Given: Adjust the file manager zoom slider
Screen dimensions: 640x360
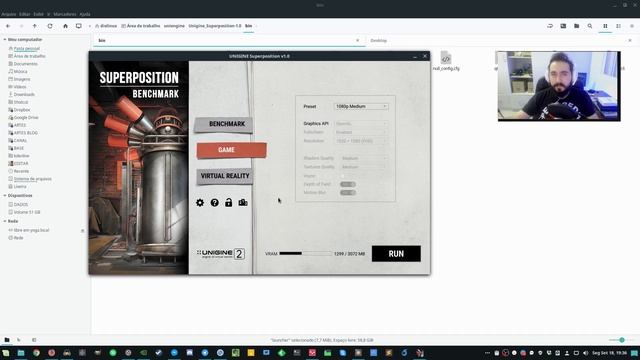Looking at the screenshot, I should tap(622, 340).
